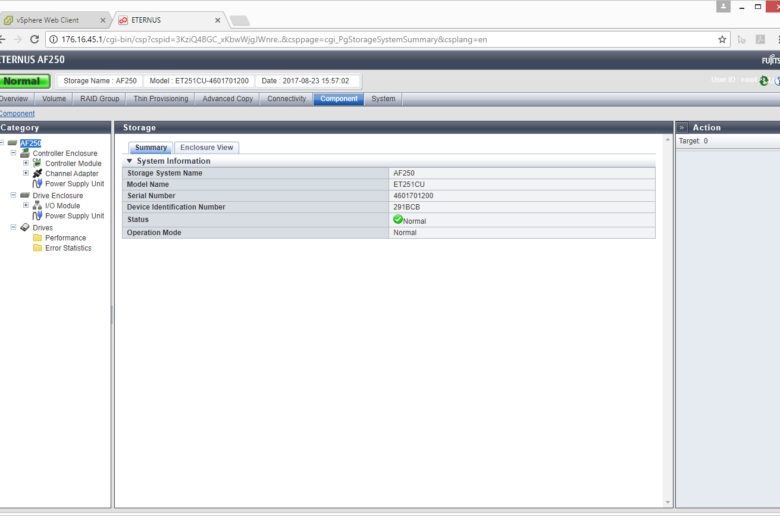The image size is (780, 516).
Task: Click the Target: 0 text in Action panel
Action: [x=693, y=141]
